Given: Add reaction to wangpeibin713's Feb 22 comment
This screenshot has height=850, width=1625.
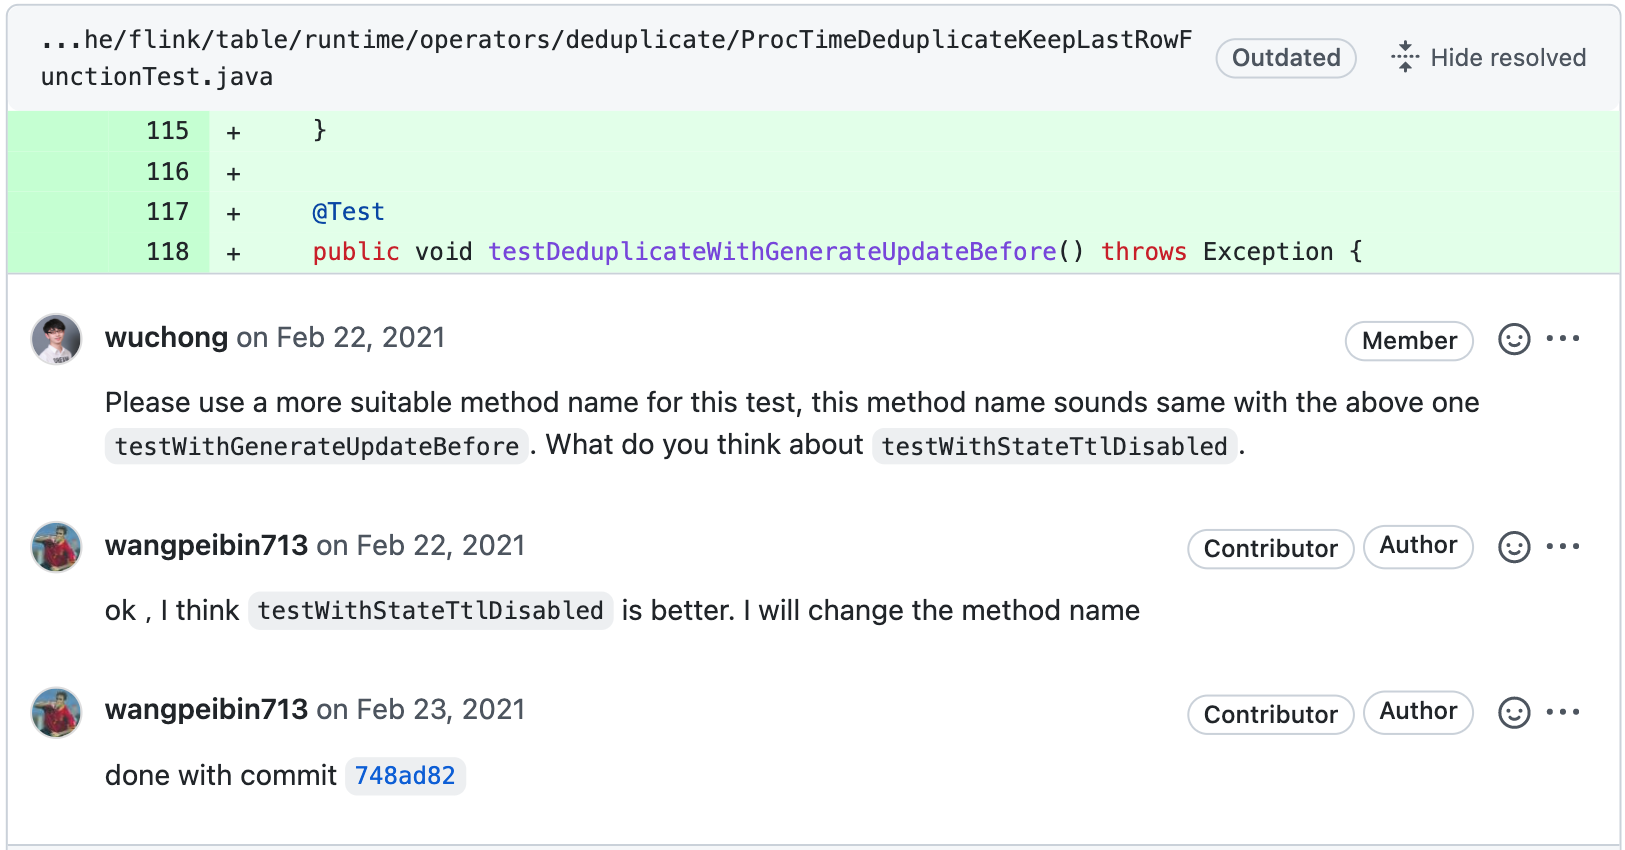Looking at the screenshot, I should pyautogui.click(x=1514, y=547).
